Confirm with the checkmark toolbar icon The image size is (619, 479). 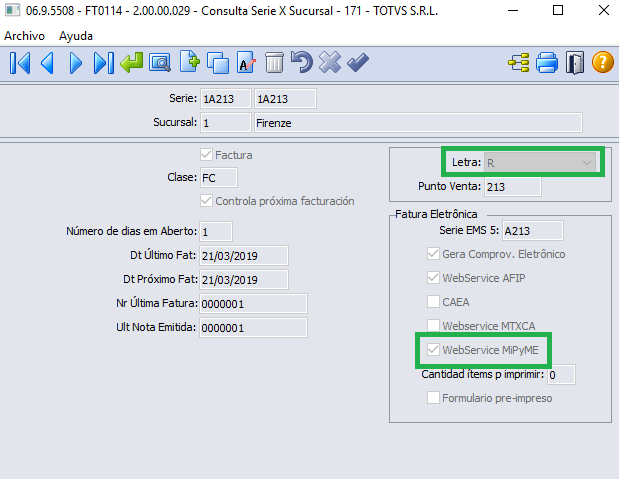click(358, 63)
